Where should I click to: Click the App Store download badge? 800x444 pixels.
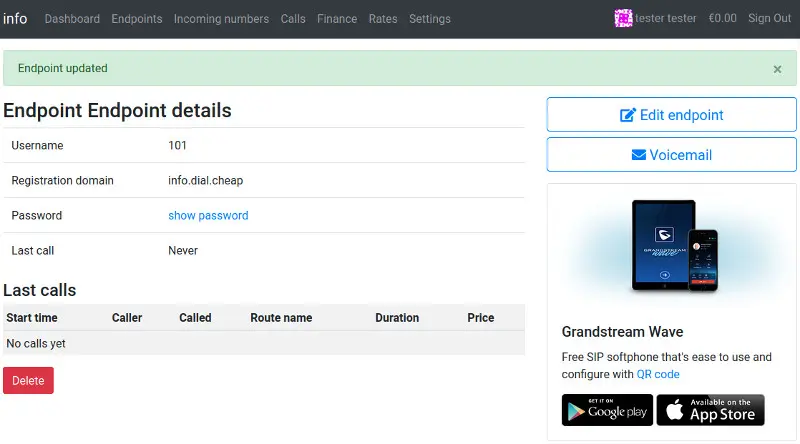tap(710, 410)
